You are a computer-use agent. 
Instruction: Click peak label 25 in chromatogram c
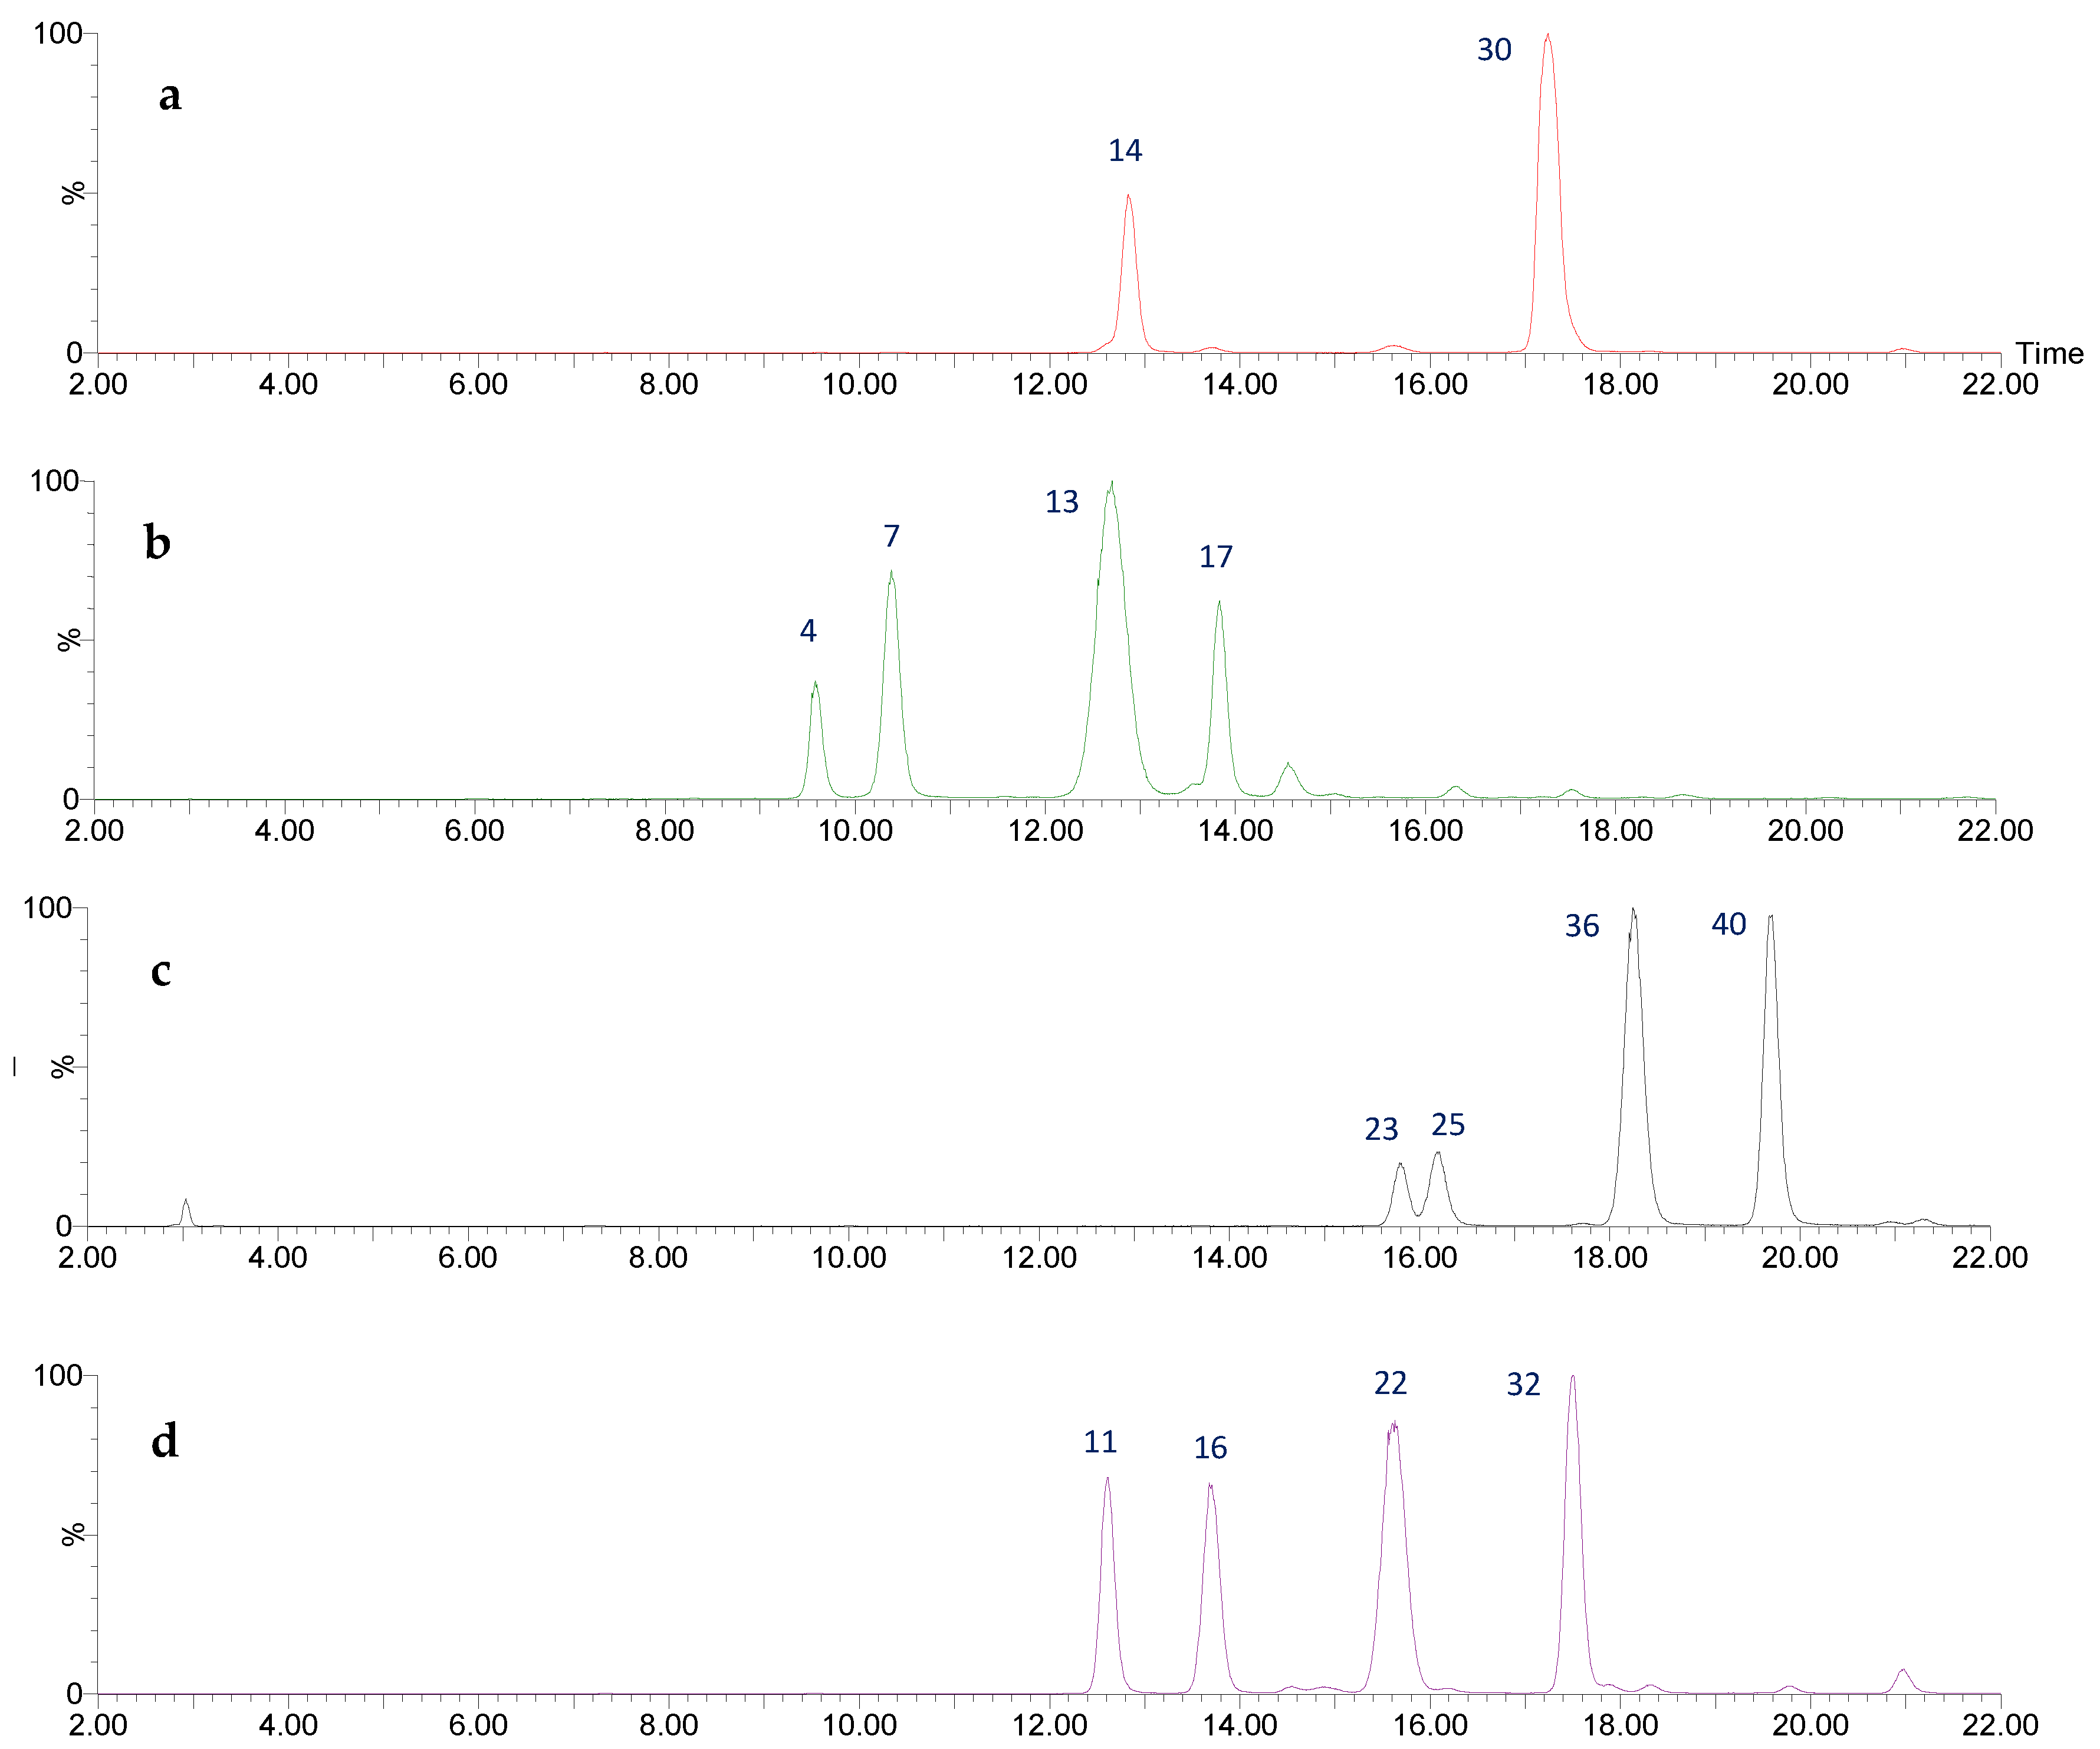(x=1447, y=1125)
